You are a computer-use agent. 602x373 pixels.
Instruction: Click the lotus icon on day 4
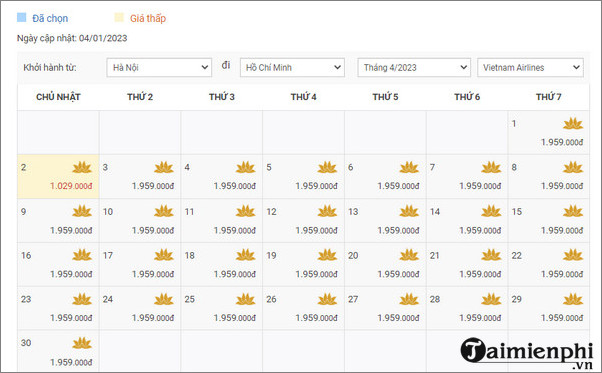(246, 167)
